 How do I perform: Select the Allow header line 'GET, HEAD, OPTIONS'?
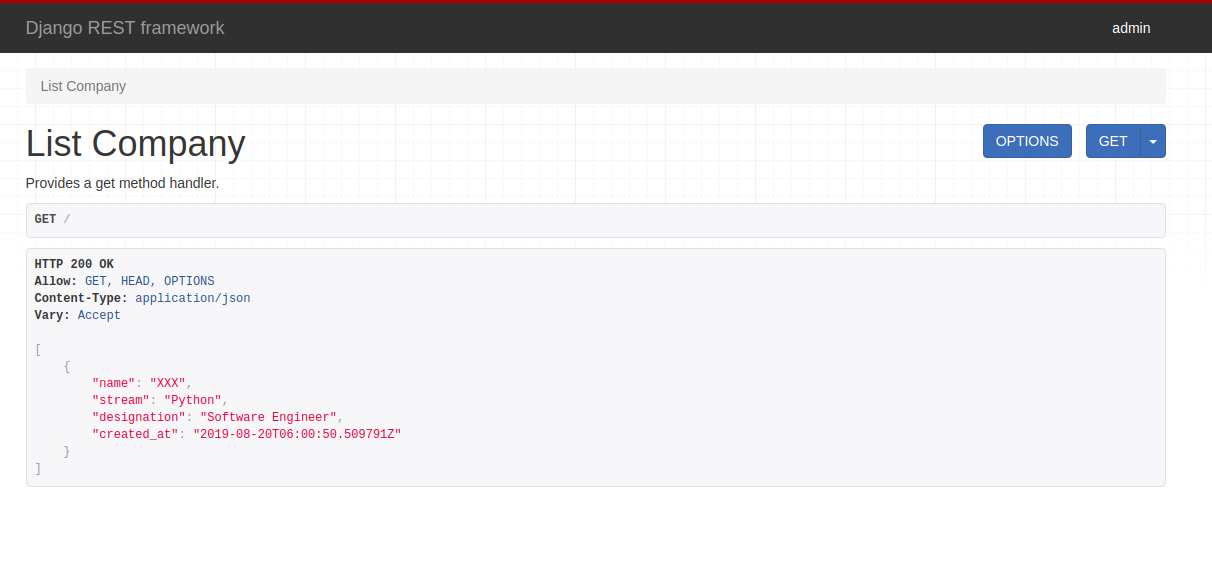point(124,281)
